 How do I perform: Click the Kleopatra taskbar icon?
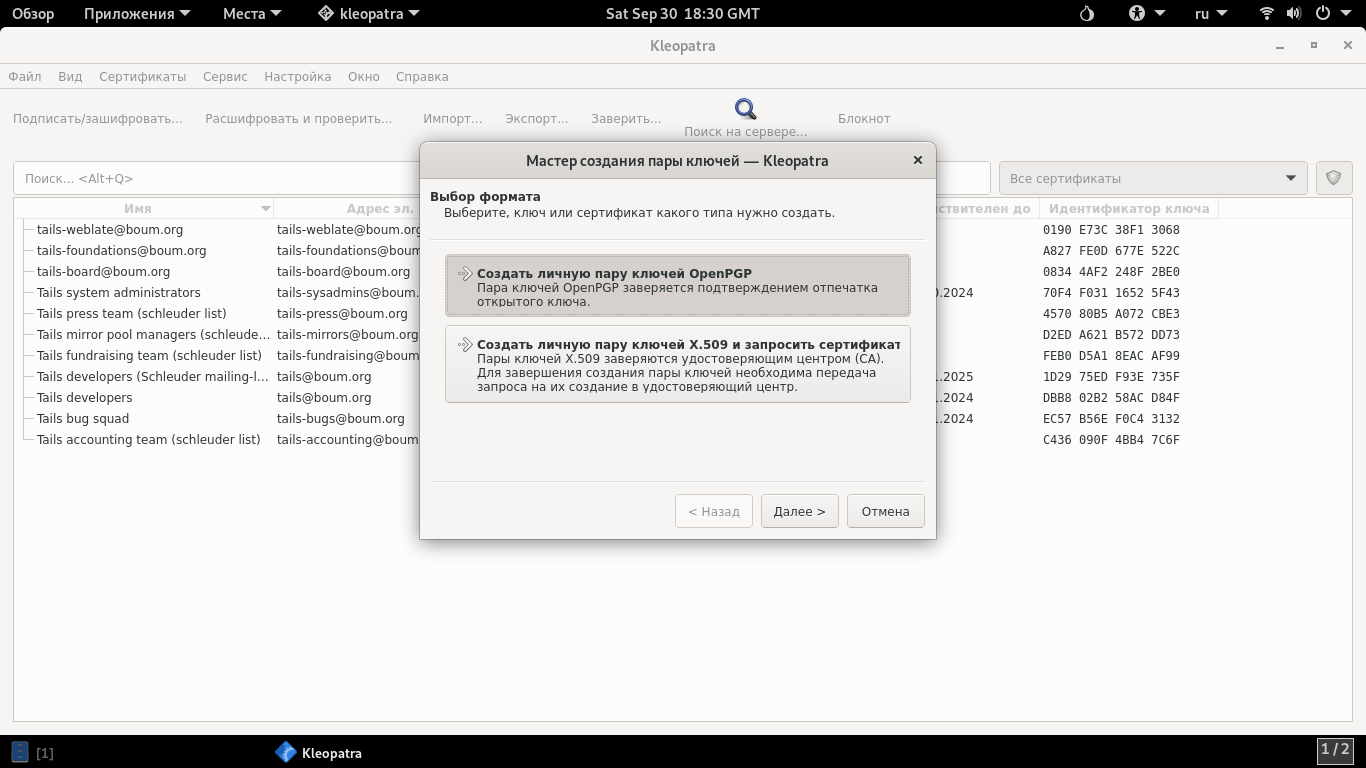(x=286, y=753)
